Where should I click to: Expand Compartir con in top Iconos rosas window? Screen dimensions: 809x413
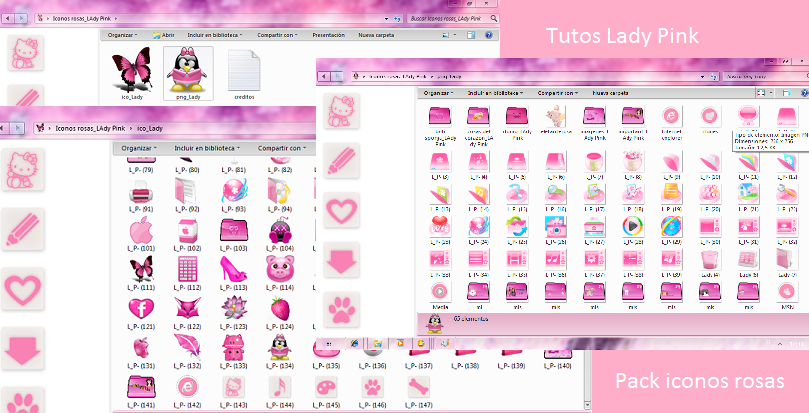pyautogui.click(x=278, y=35)
